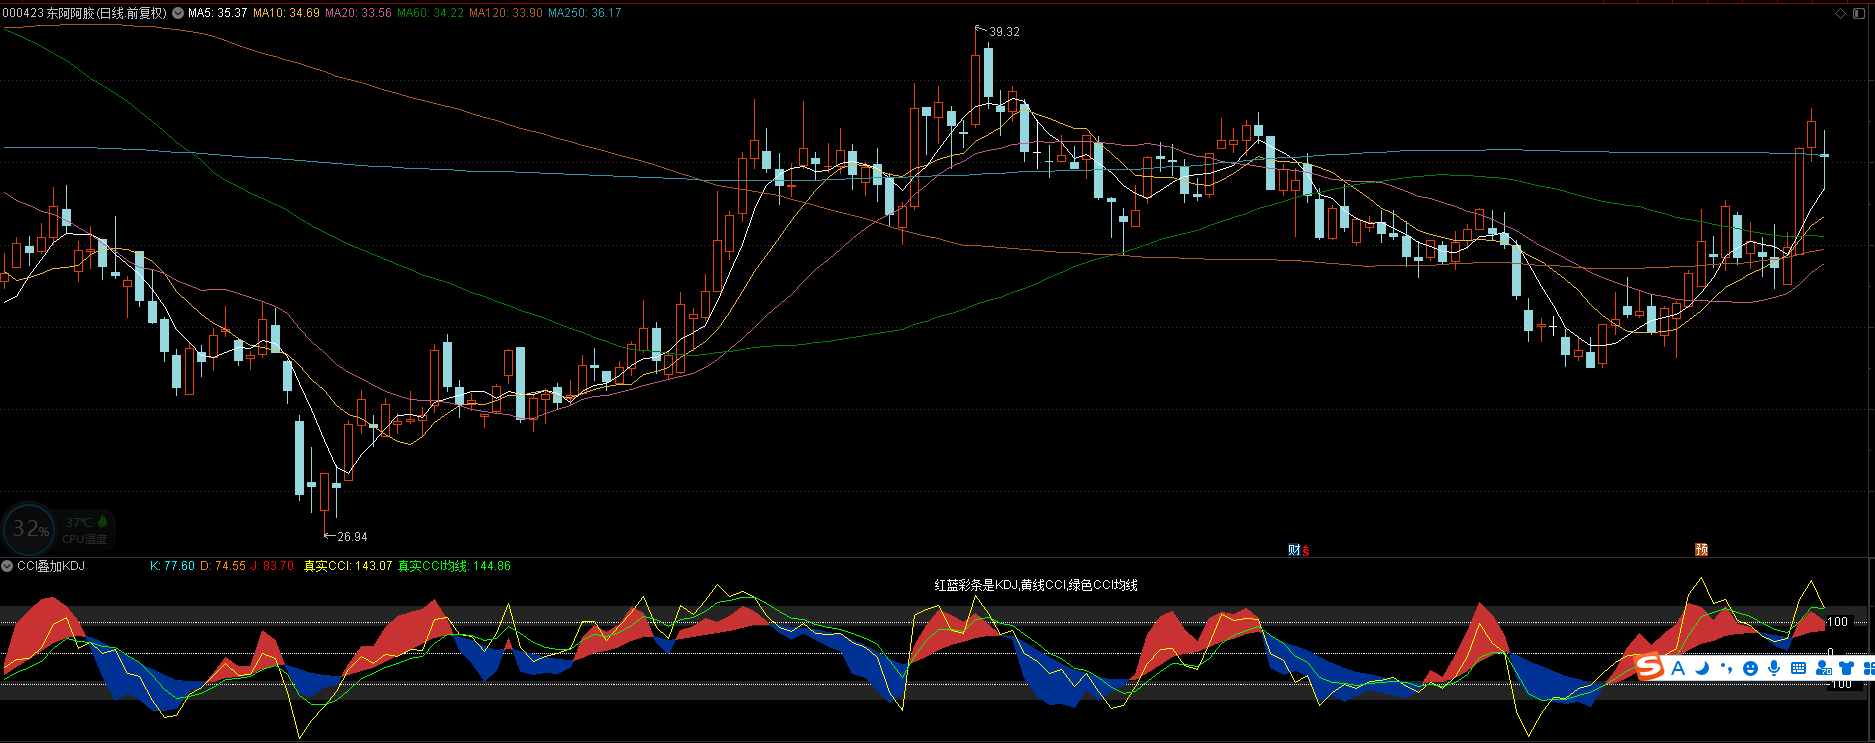The height and width of the screenshot is (743, 1875).
Task: Open the soft keyboard icon in IME bar
Action: pyautogui.click(x=1798, y=668)
